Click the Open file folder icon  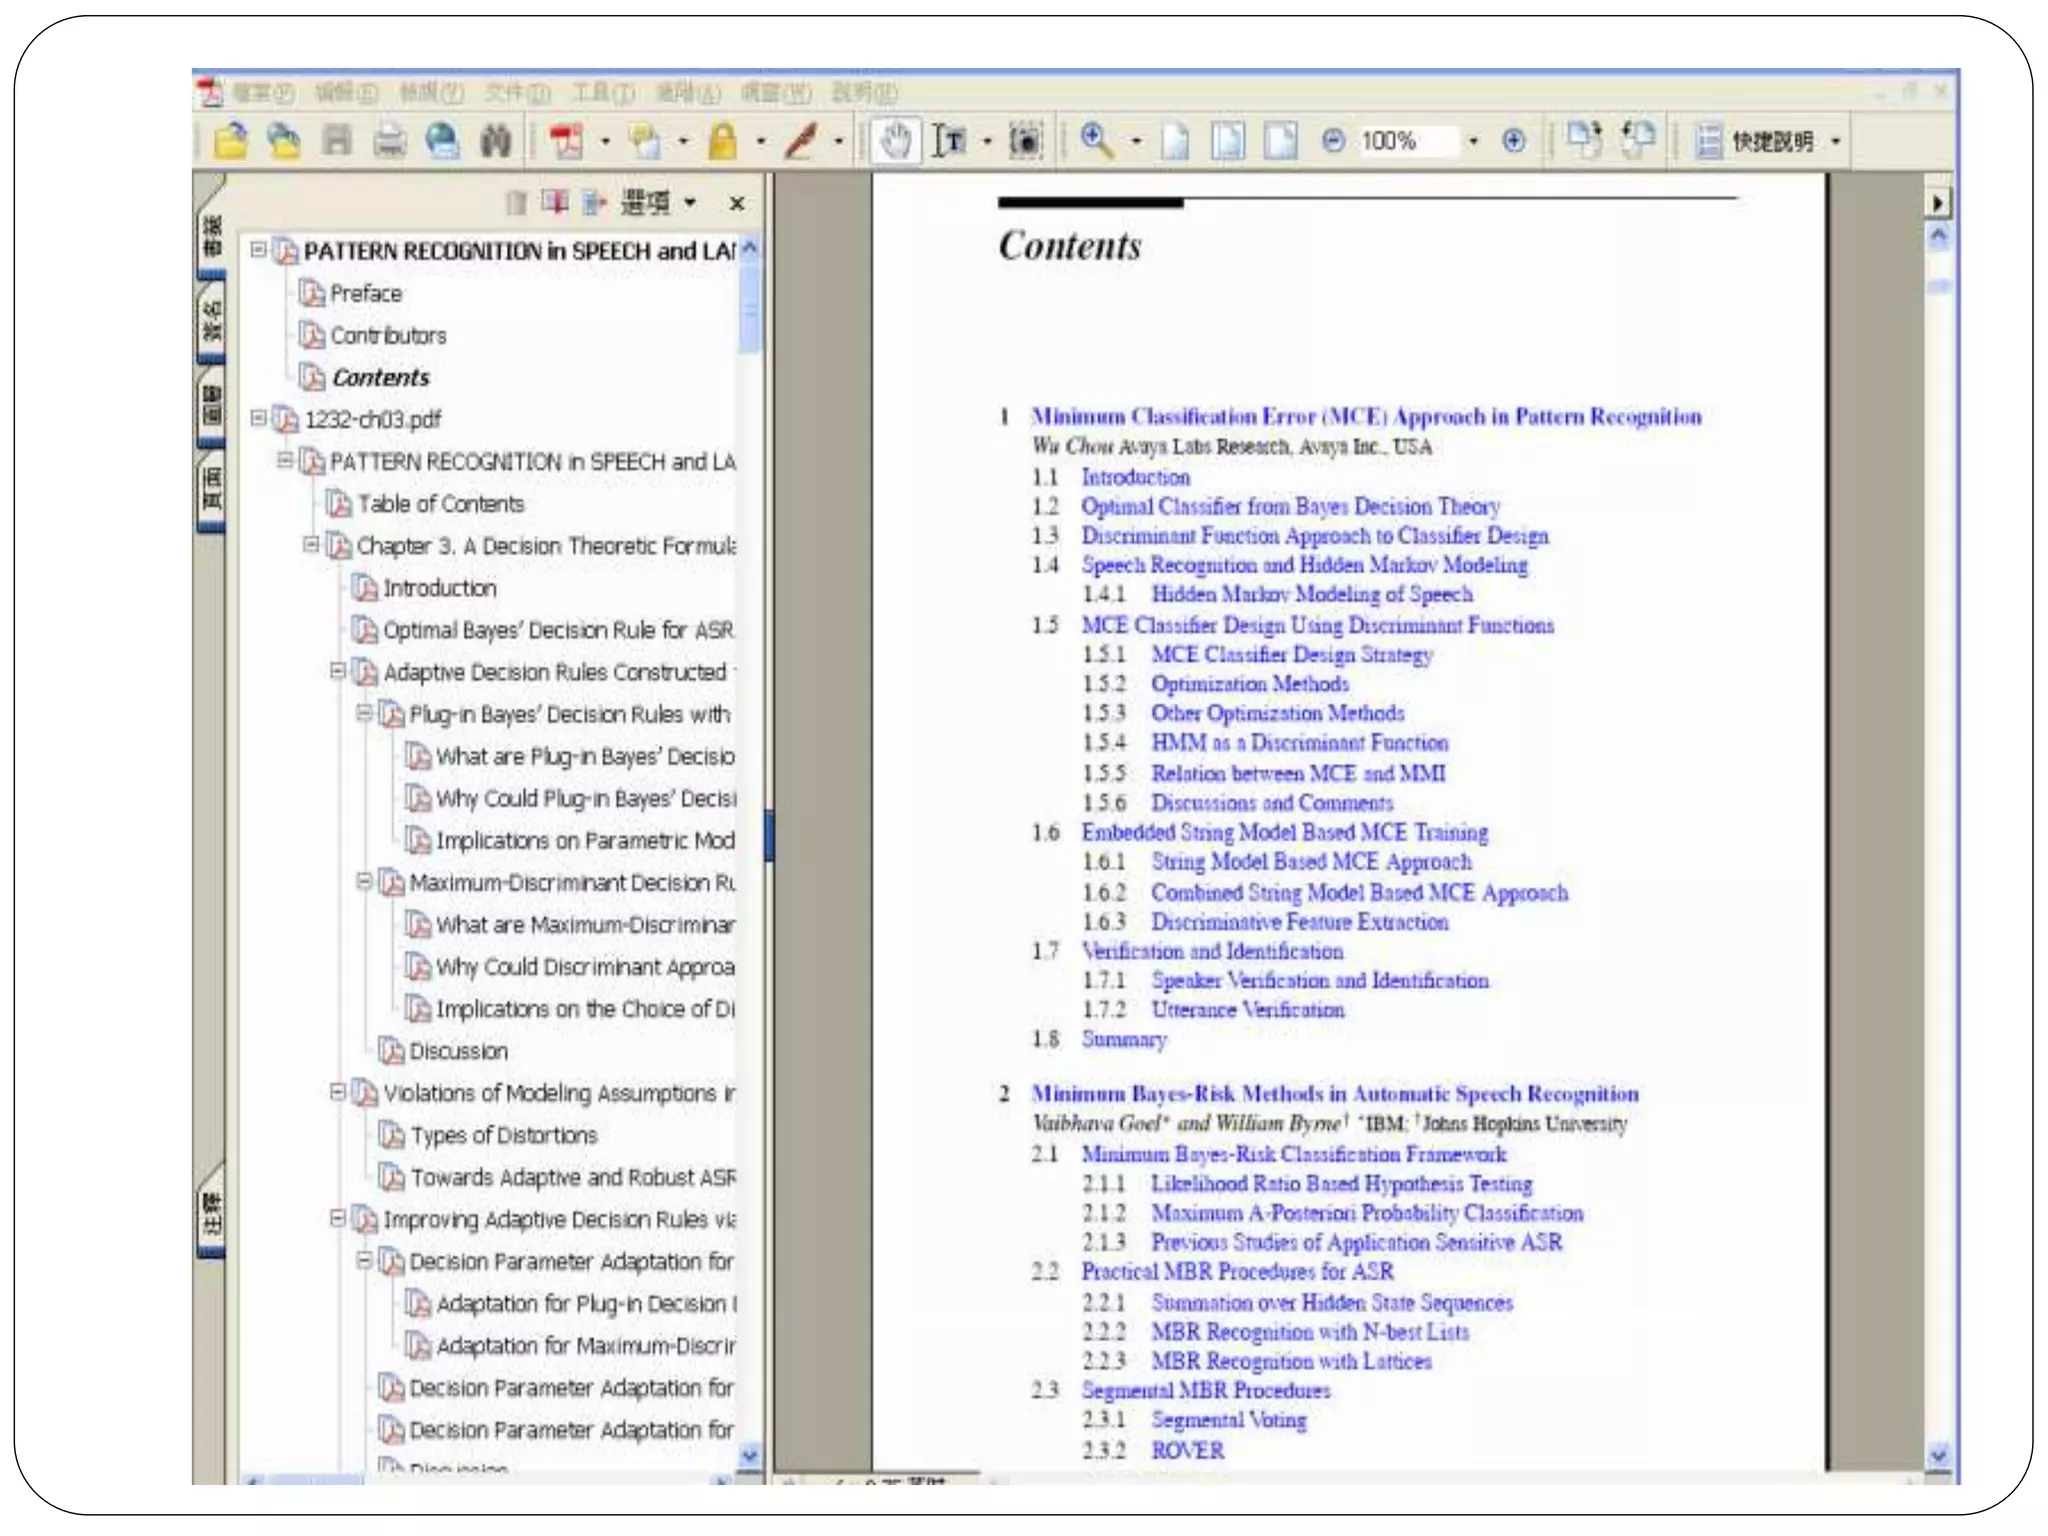[x=231, y=141]
